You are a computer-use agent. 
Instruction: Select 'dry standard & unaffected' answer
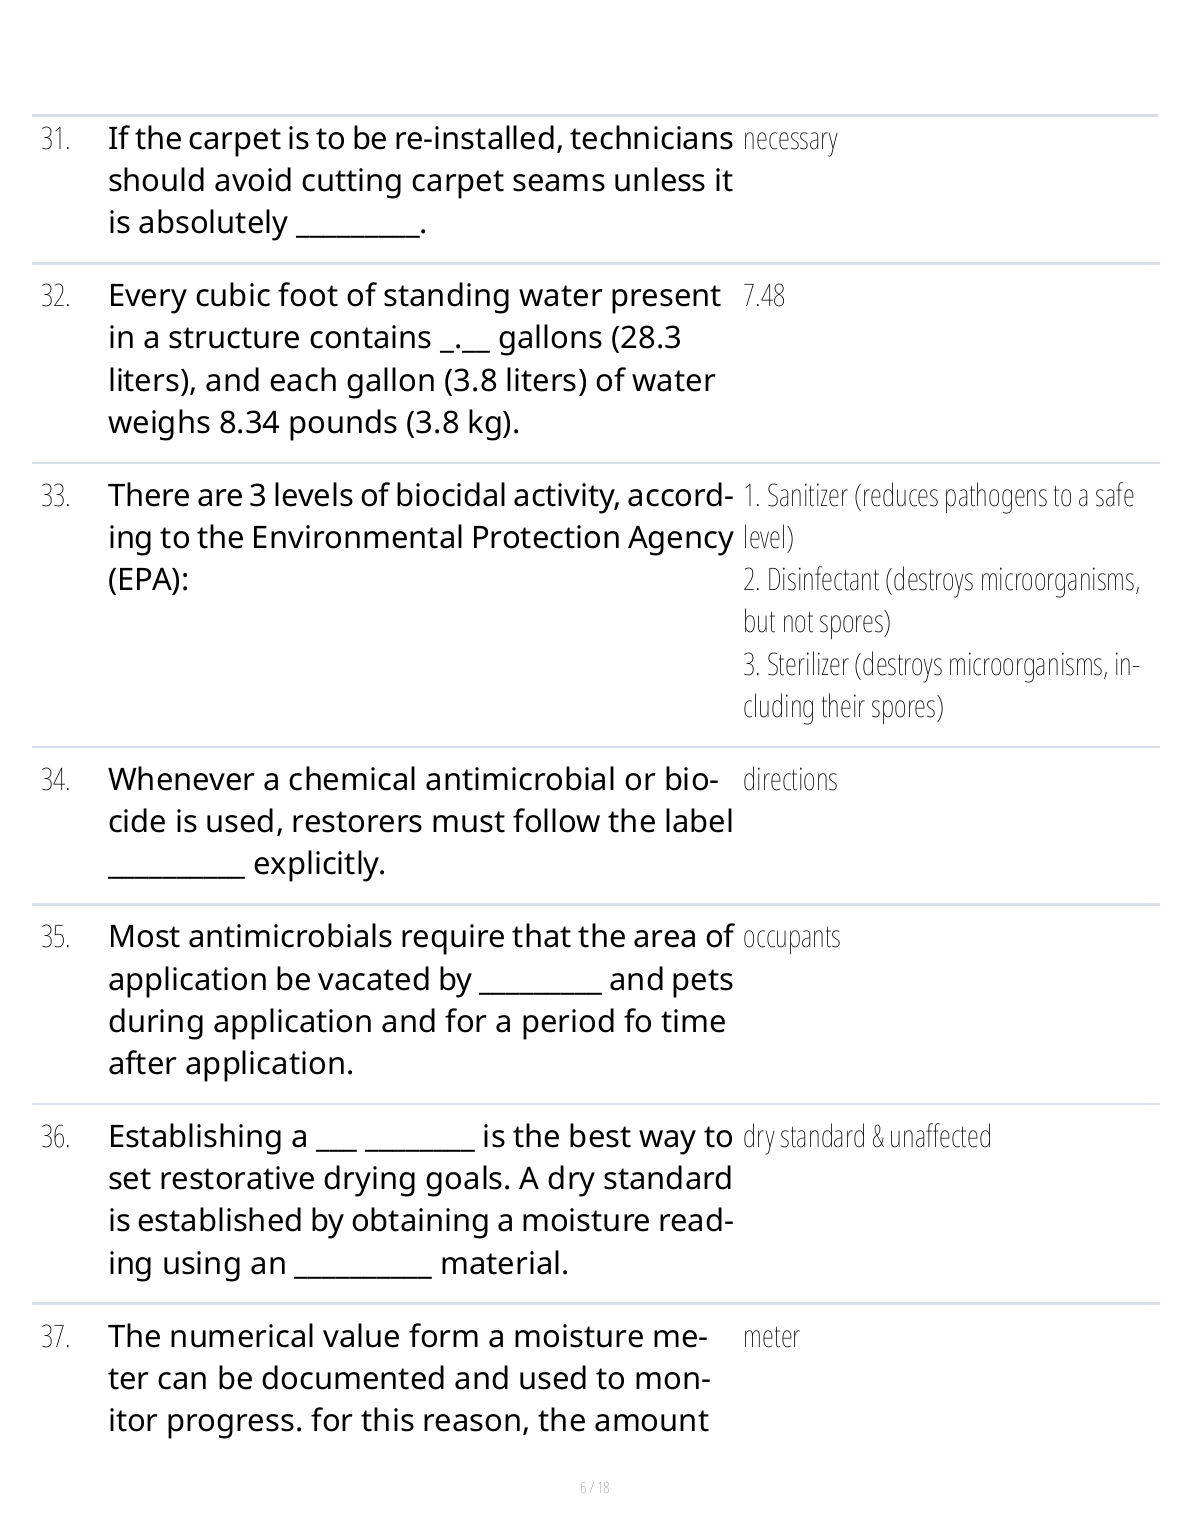click(867, 1137)
